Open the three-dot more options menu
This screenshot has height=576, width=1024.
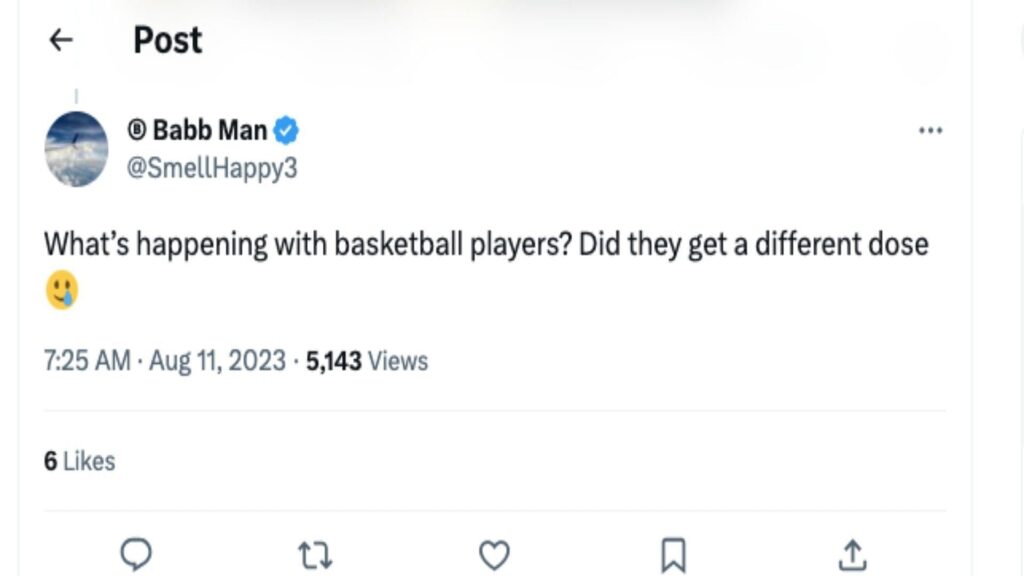tap(931, 129)
